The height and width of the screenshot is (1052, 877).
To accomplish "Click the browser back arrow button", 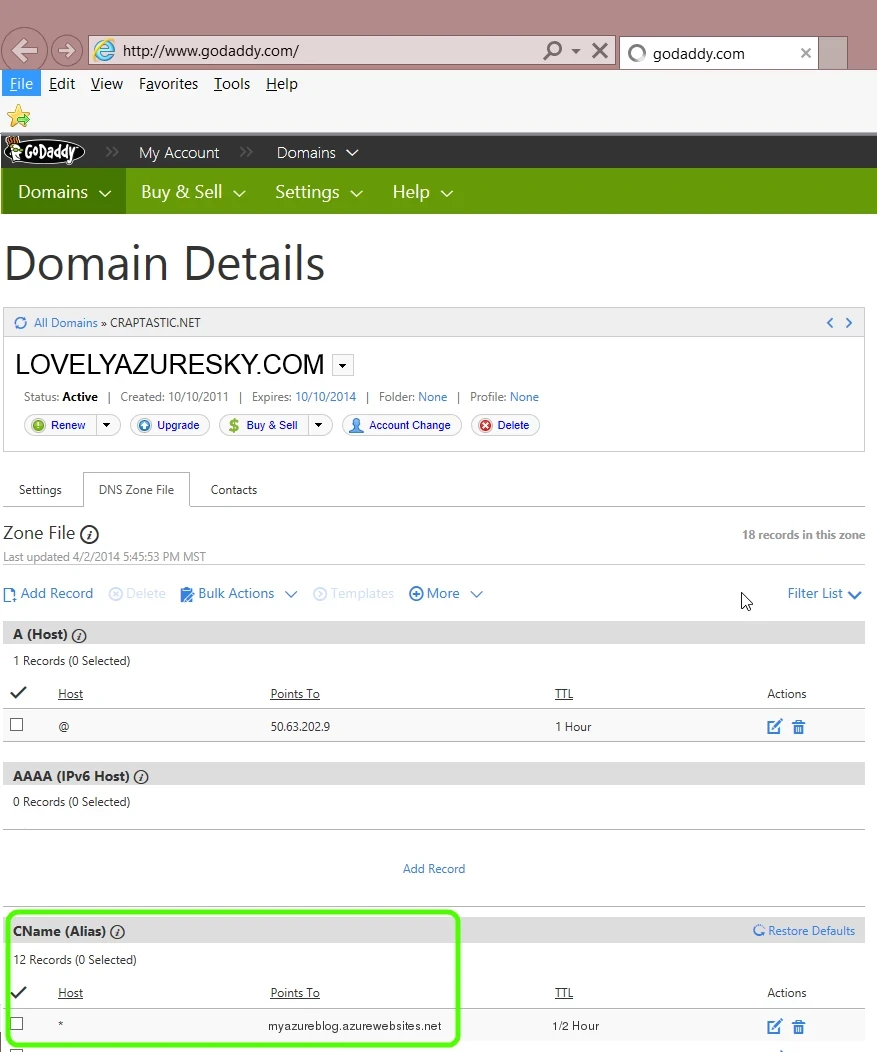I will [x=25, y=51].
